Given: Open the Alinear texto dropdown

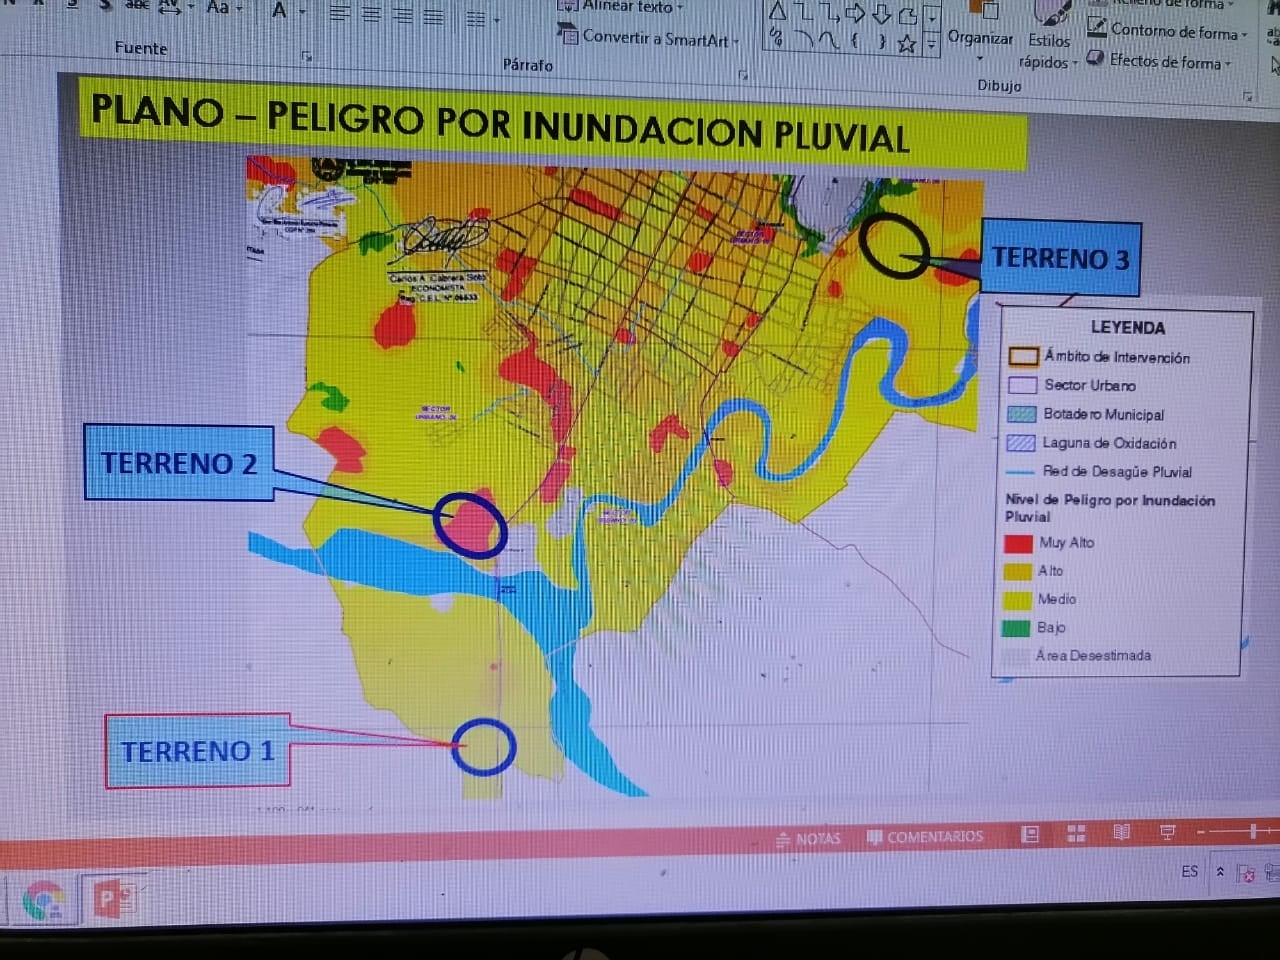Looking at the screenshot, I should (623, 6).
